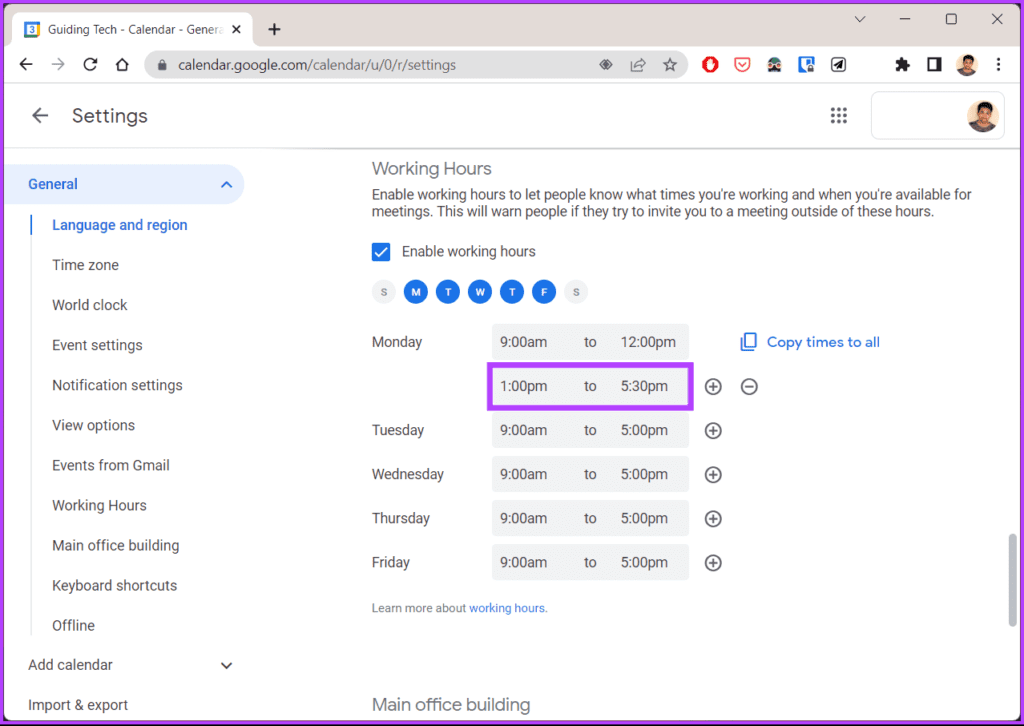Collapse the General settings section
This screenshot has width=1024, height=726.
click(226, 184)
